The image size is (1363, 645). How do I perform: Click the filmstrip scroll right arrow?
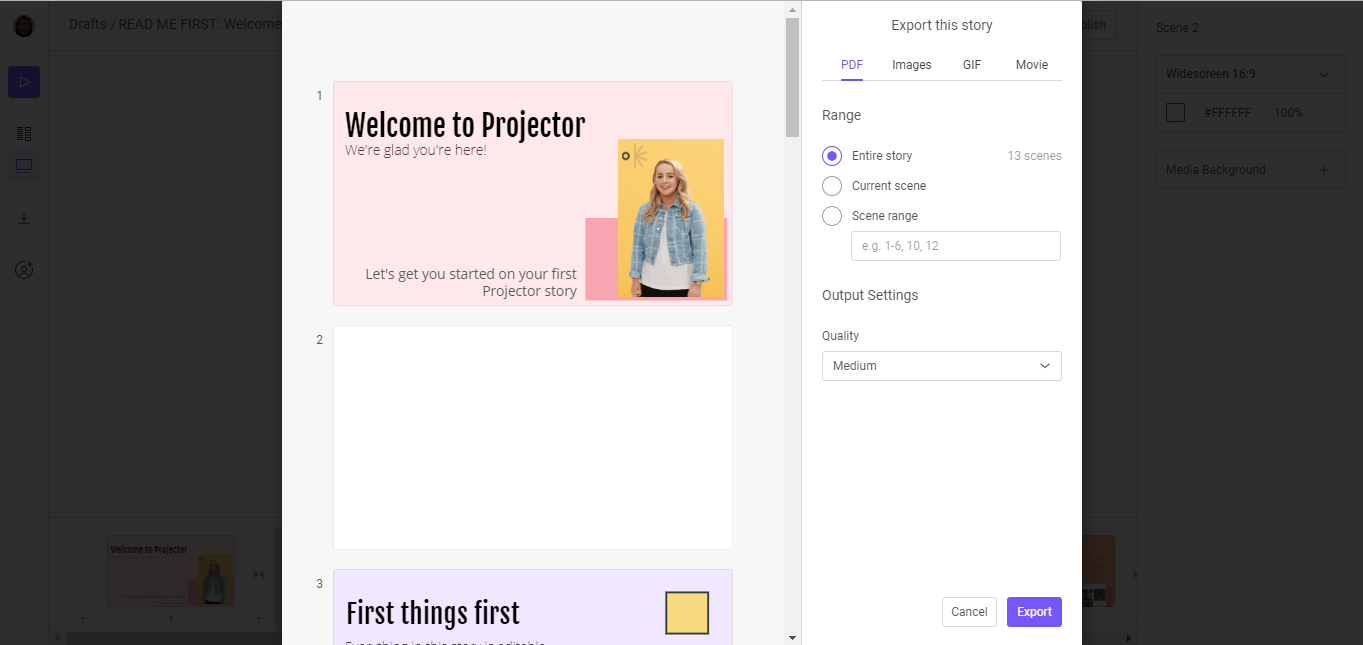click(x=1129, y=638)
